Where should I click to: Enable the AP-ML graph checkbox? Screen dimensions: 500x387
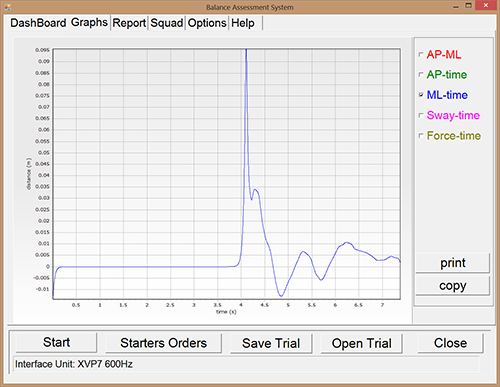421,54
